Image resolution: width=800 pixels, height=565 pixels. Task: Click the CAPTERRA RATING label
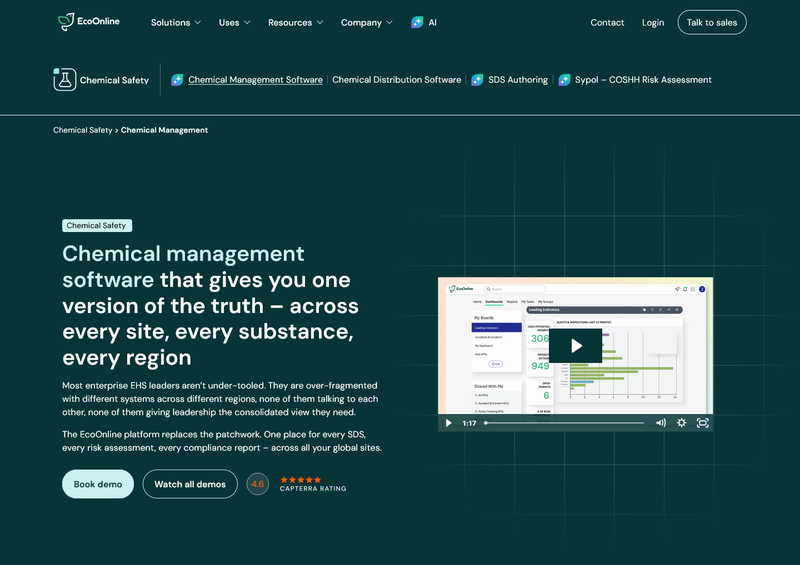point(313,488)
